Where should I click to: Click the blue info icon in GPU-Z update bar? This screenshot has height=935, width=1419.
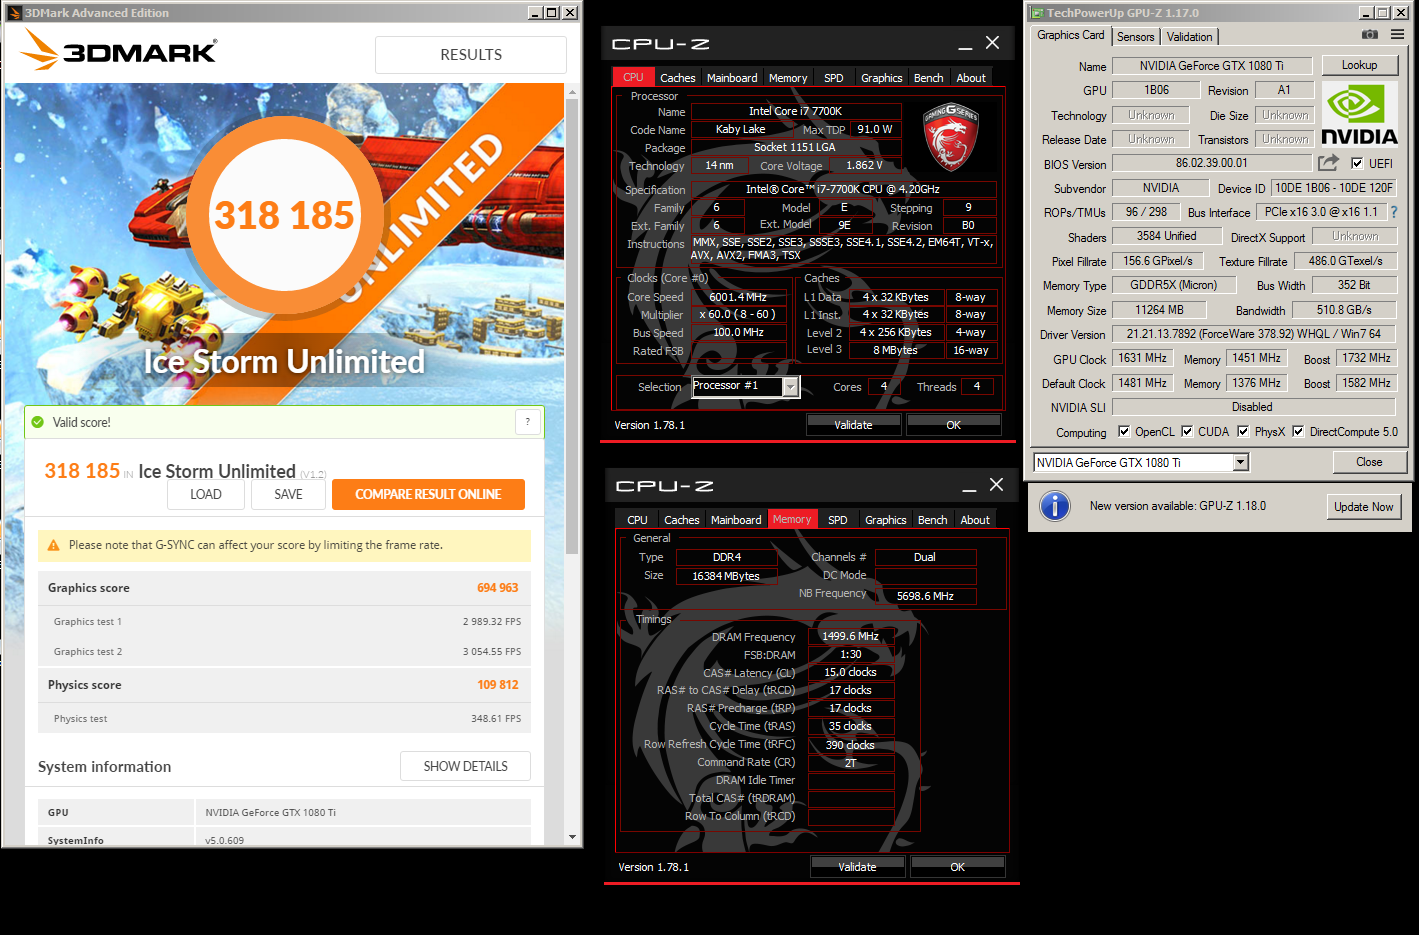click(x=1055, y=506)
